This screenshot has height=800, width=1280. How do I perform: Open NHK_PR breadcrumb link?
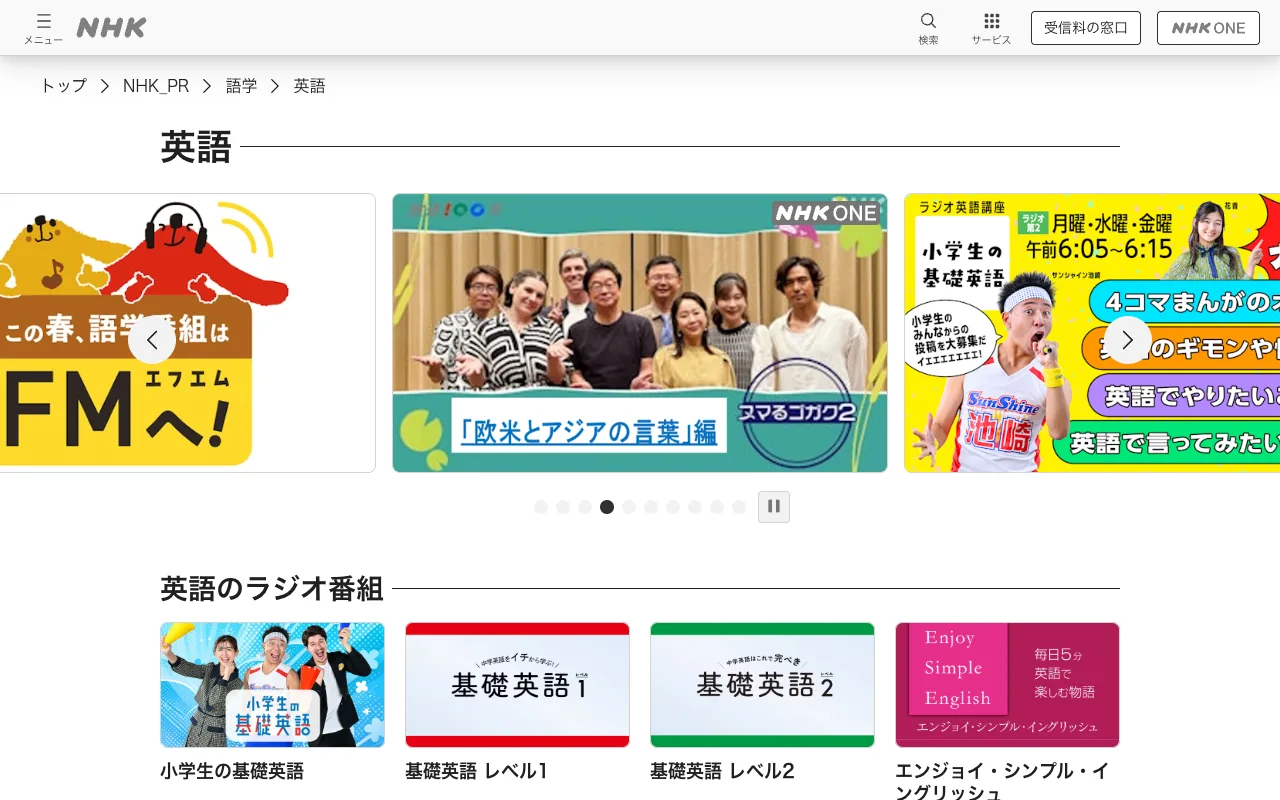pos(156,86)
